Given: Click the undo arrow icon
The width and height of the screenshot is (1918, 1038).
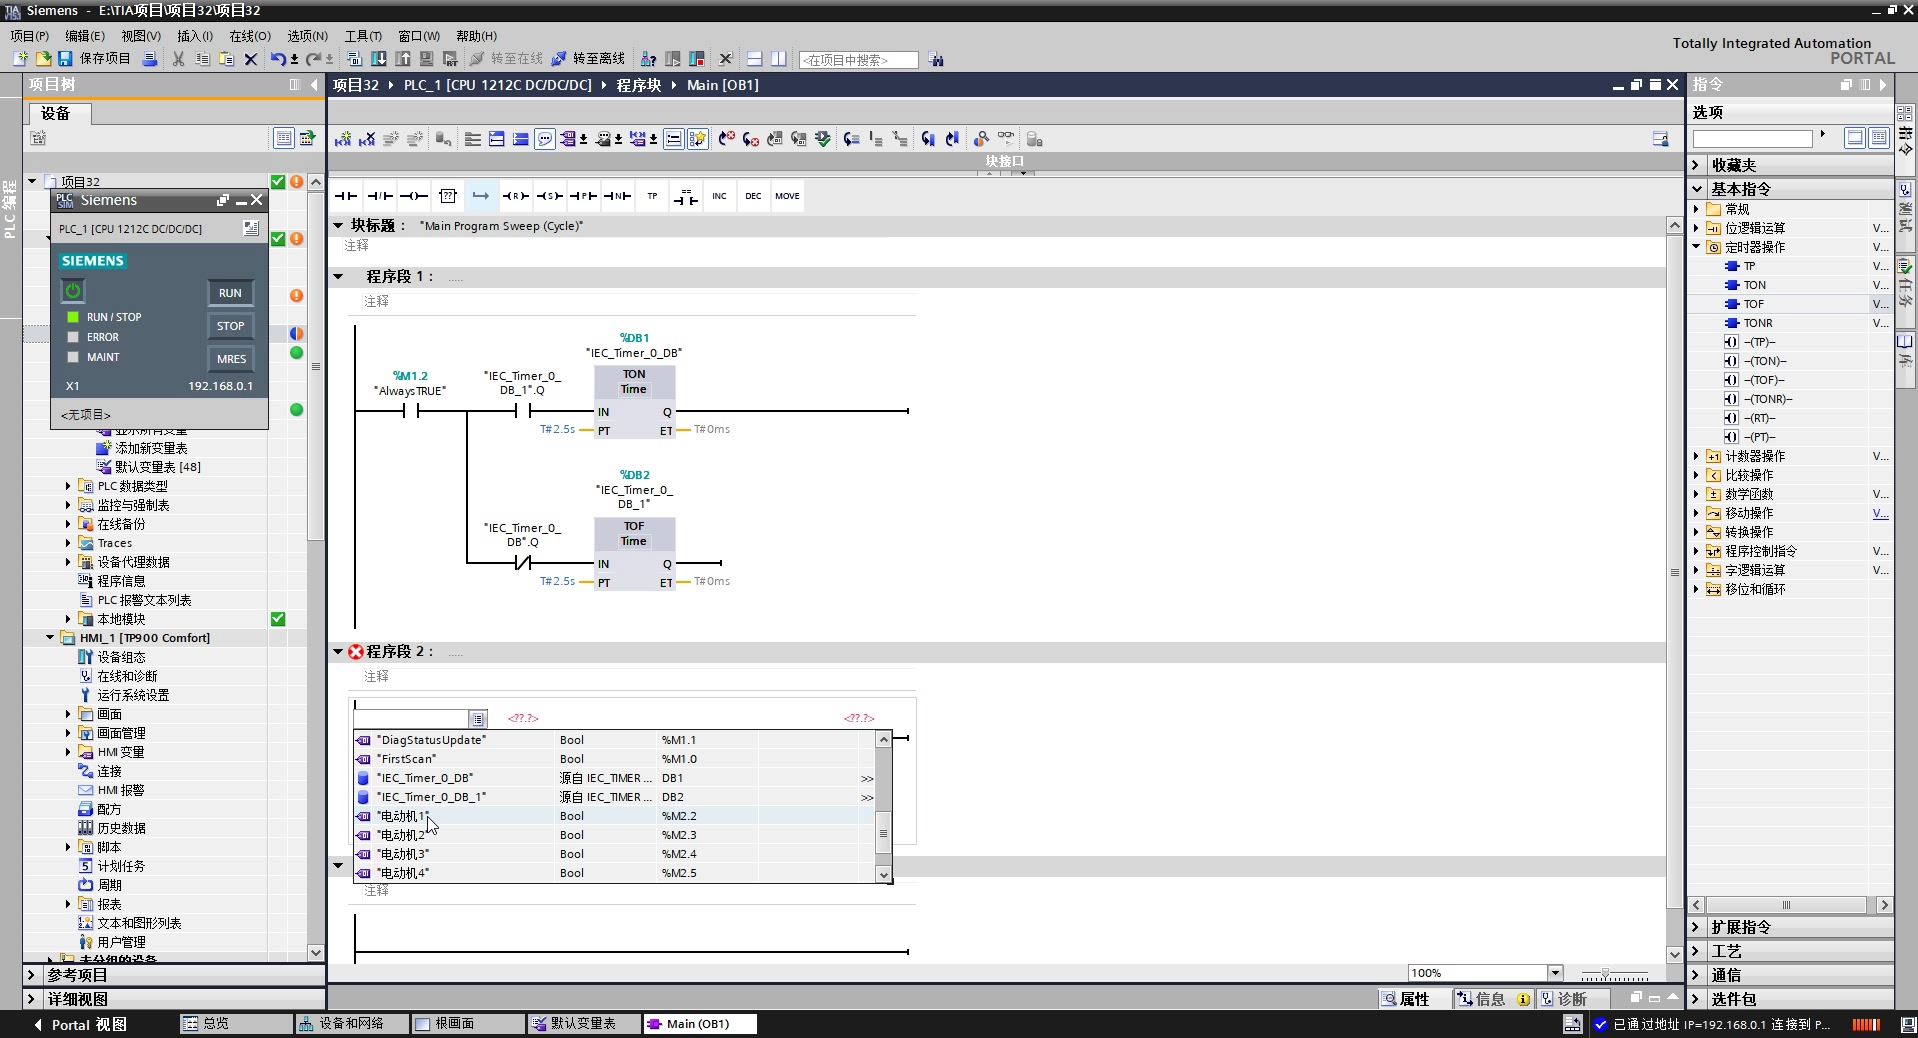Looking at the screenshot, I should point(278,59).
